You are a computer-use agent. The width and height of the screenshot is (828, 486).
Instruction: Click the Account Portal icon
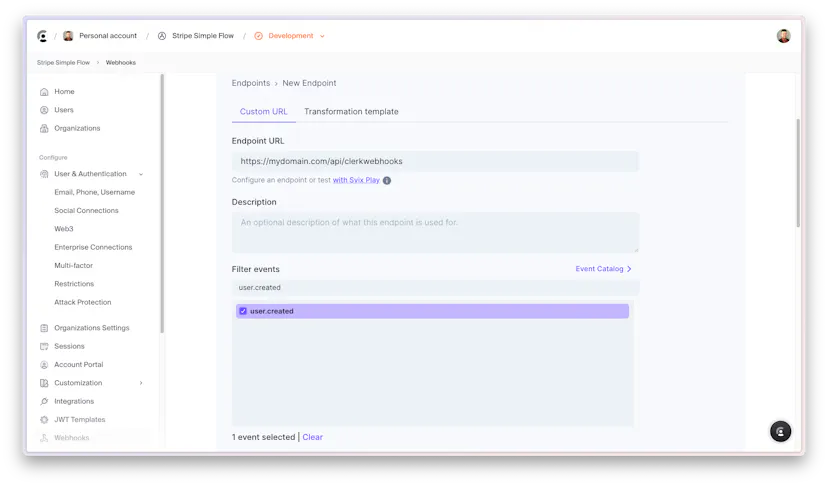[44, 364]
